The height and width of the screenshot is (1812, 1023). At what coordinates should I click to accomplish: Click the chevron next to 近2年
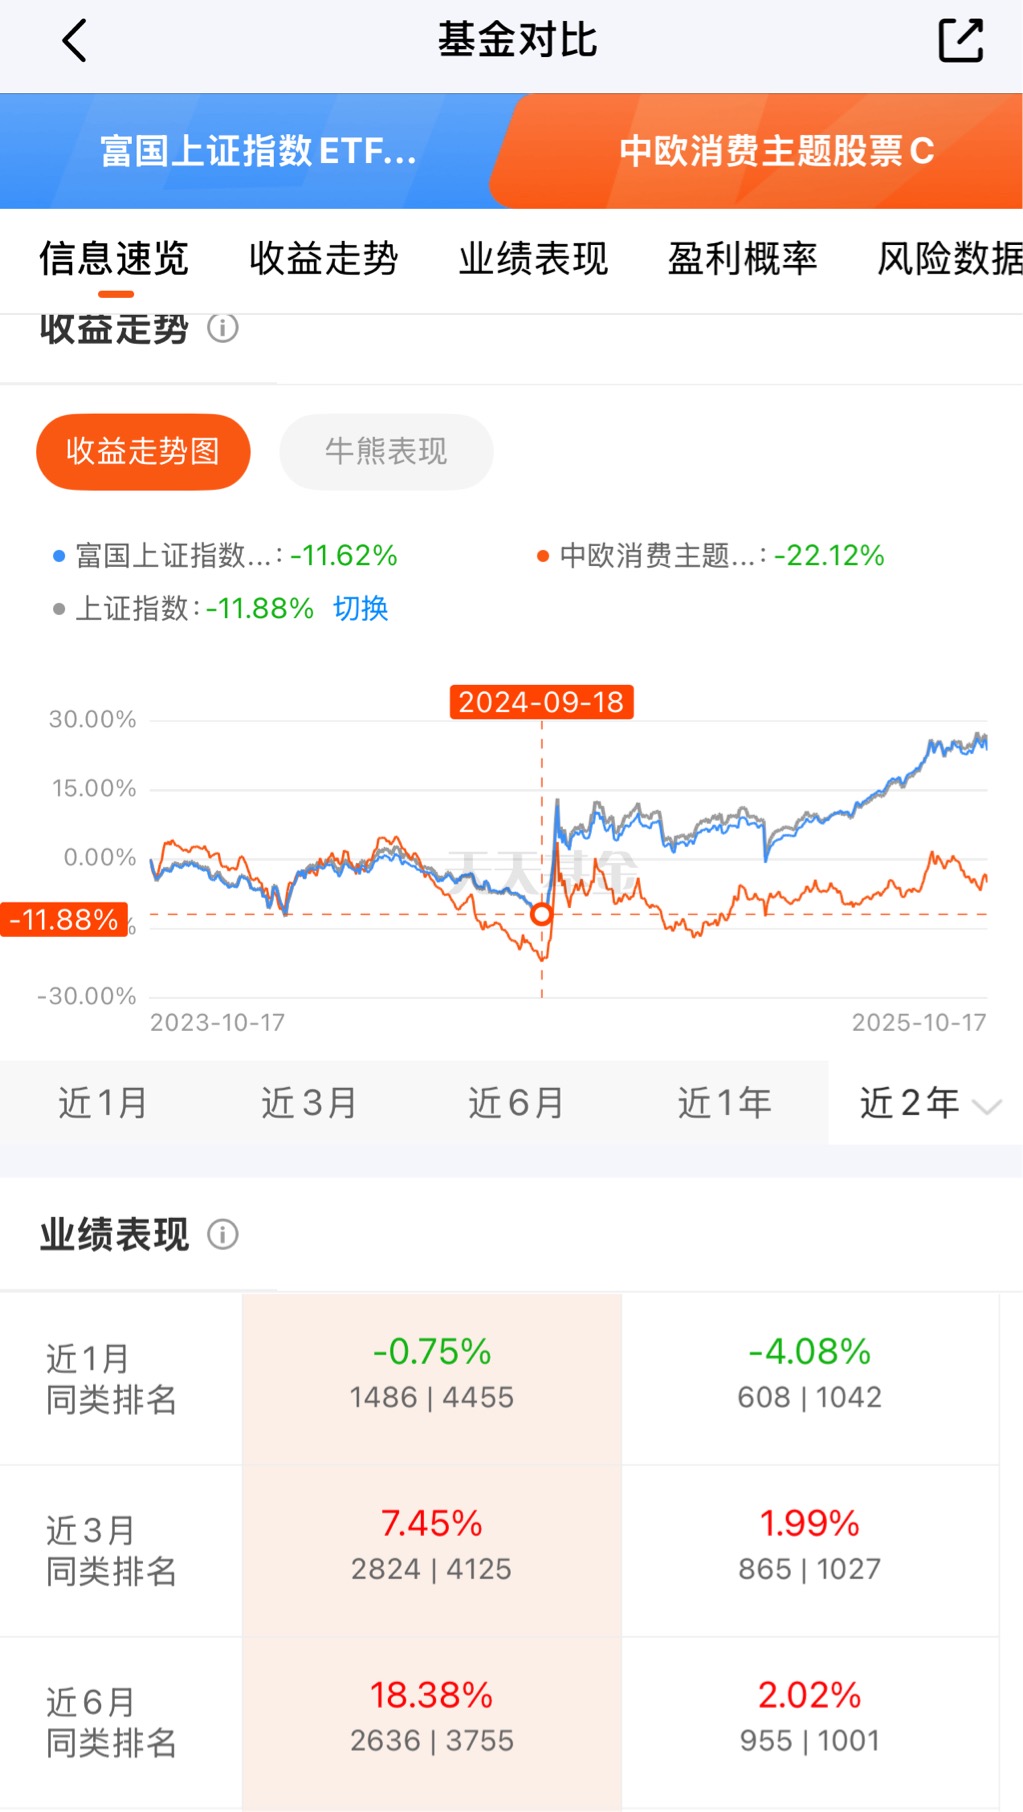pyautogui.click(x=987, y=1106)
